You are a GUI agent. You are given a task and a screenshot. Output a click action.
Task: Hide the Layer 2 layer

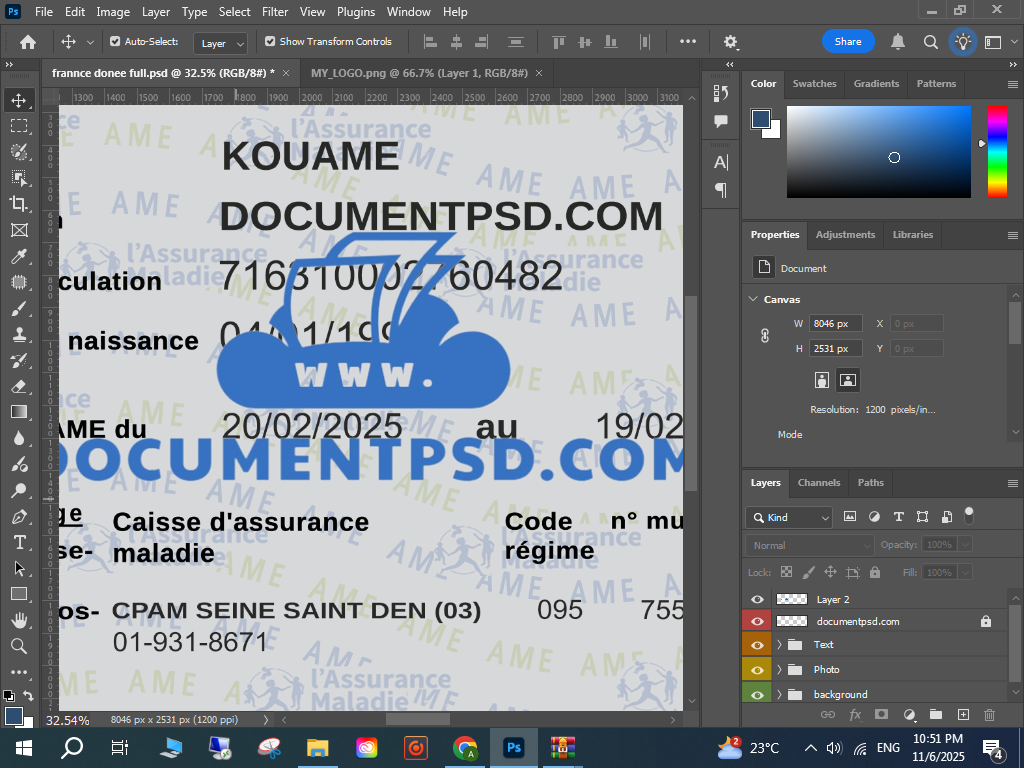(x=757, y=599)
